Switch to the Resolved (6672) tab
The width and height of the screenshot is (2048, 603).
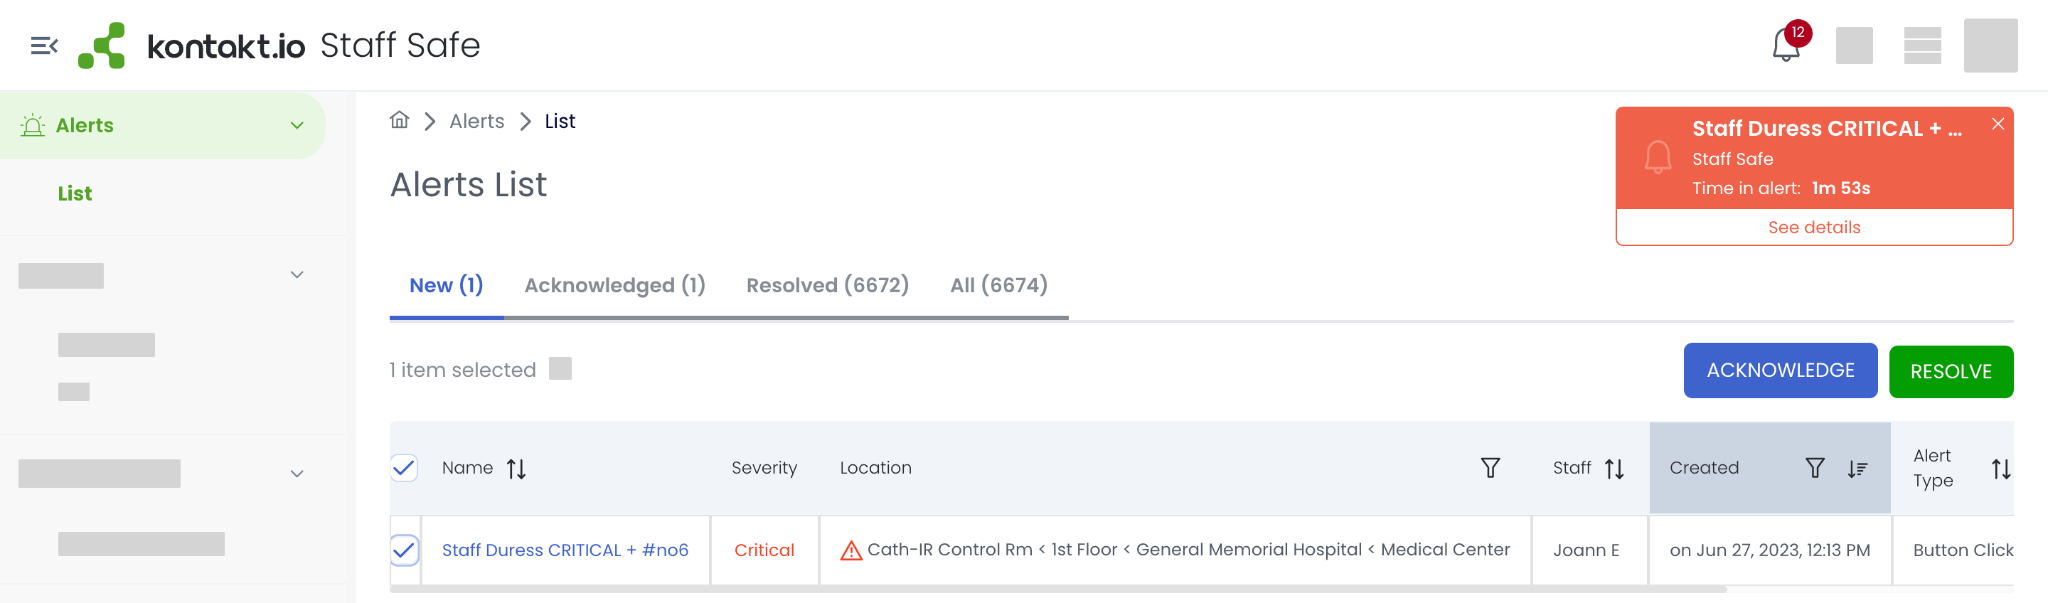[x=828, y=285]
